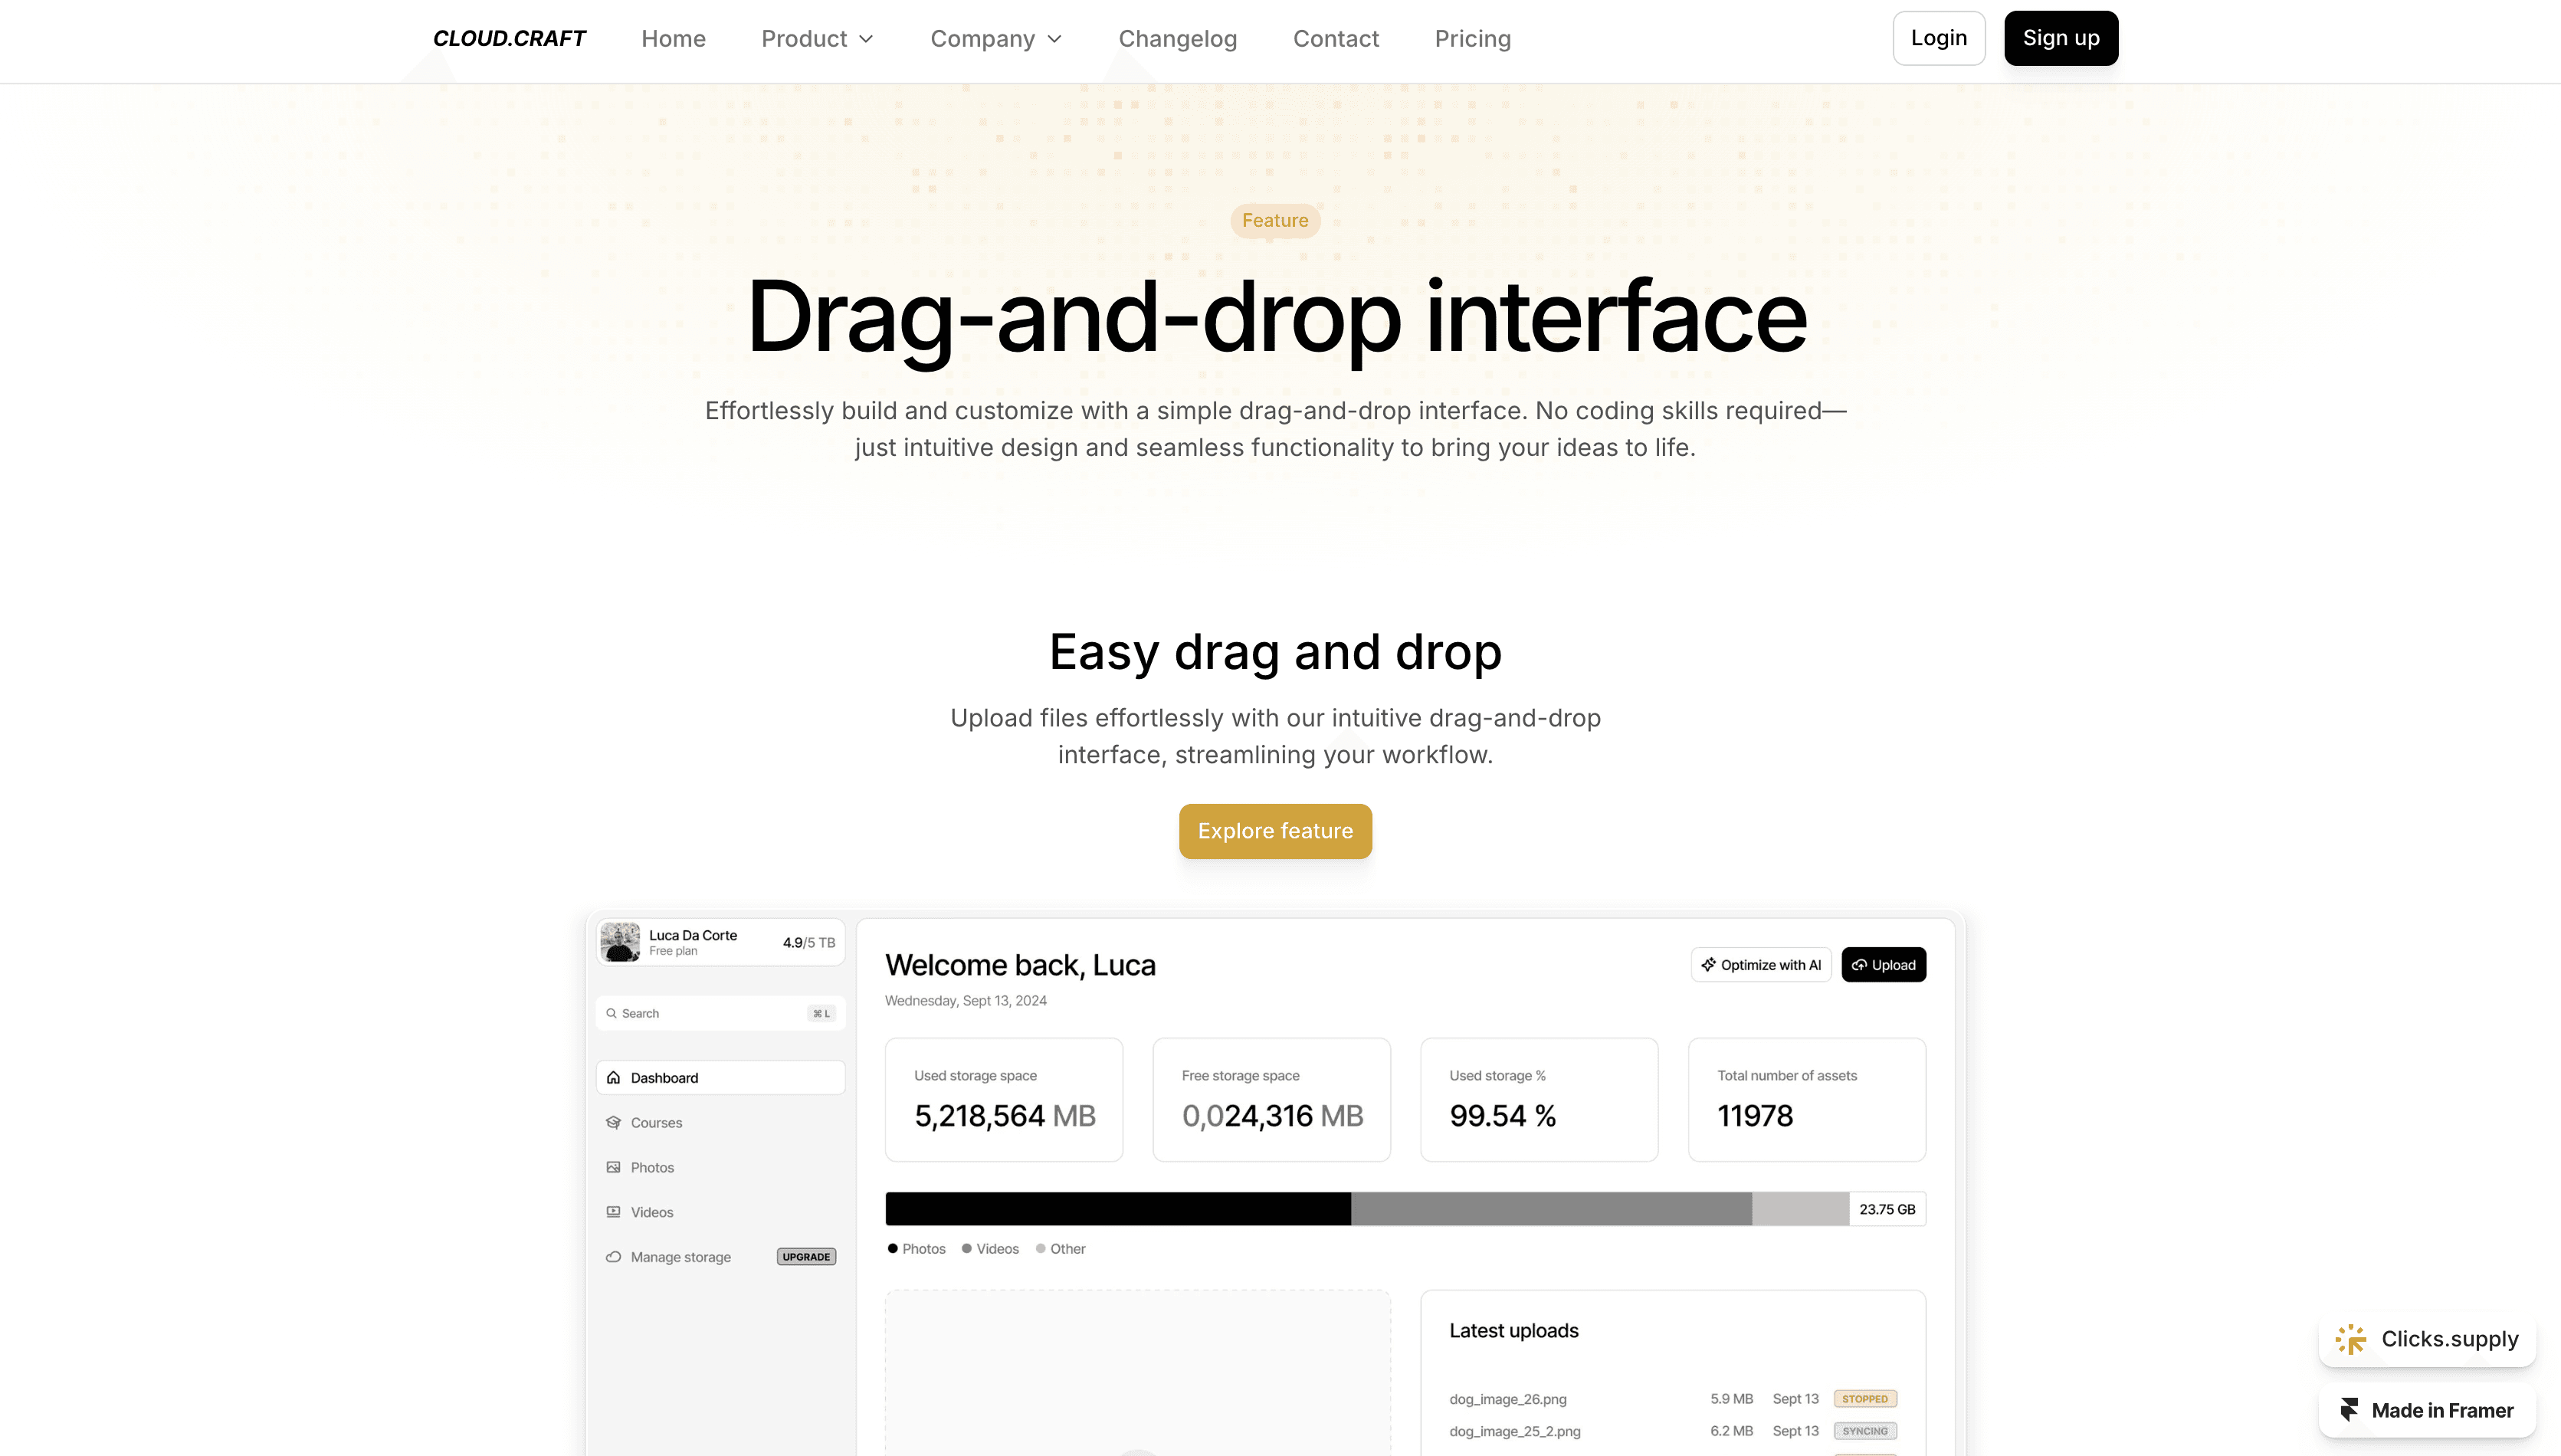The height and width of the screenshot is (1456, 2561).
Task: Click the Manage storage cloud icon
Action: (613, 1257)
